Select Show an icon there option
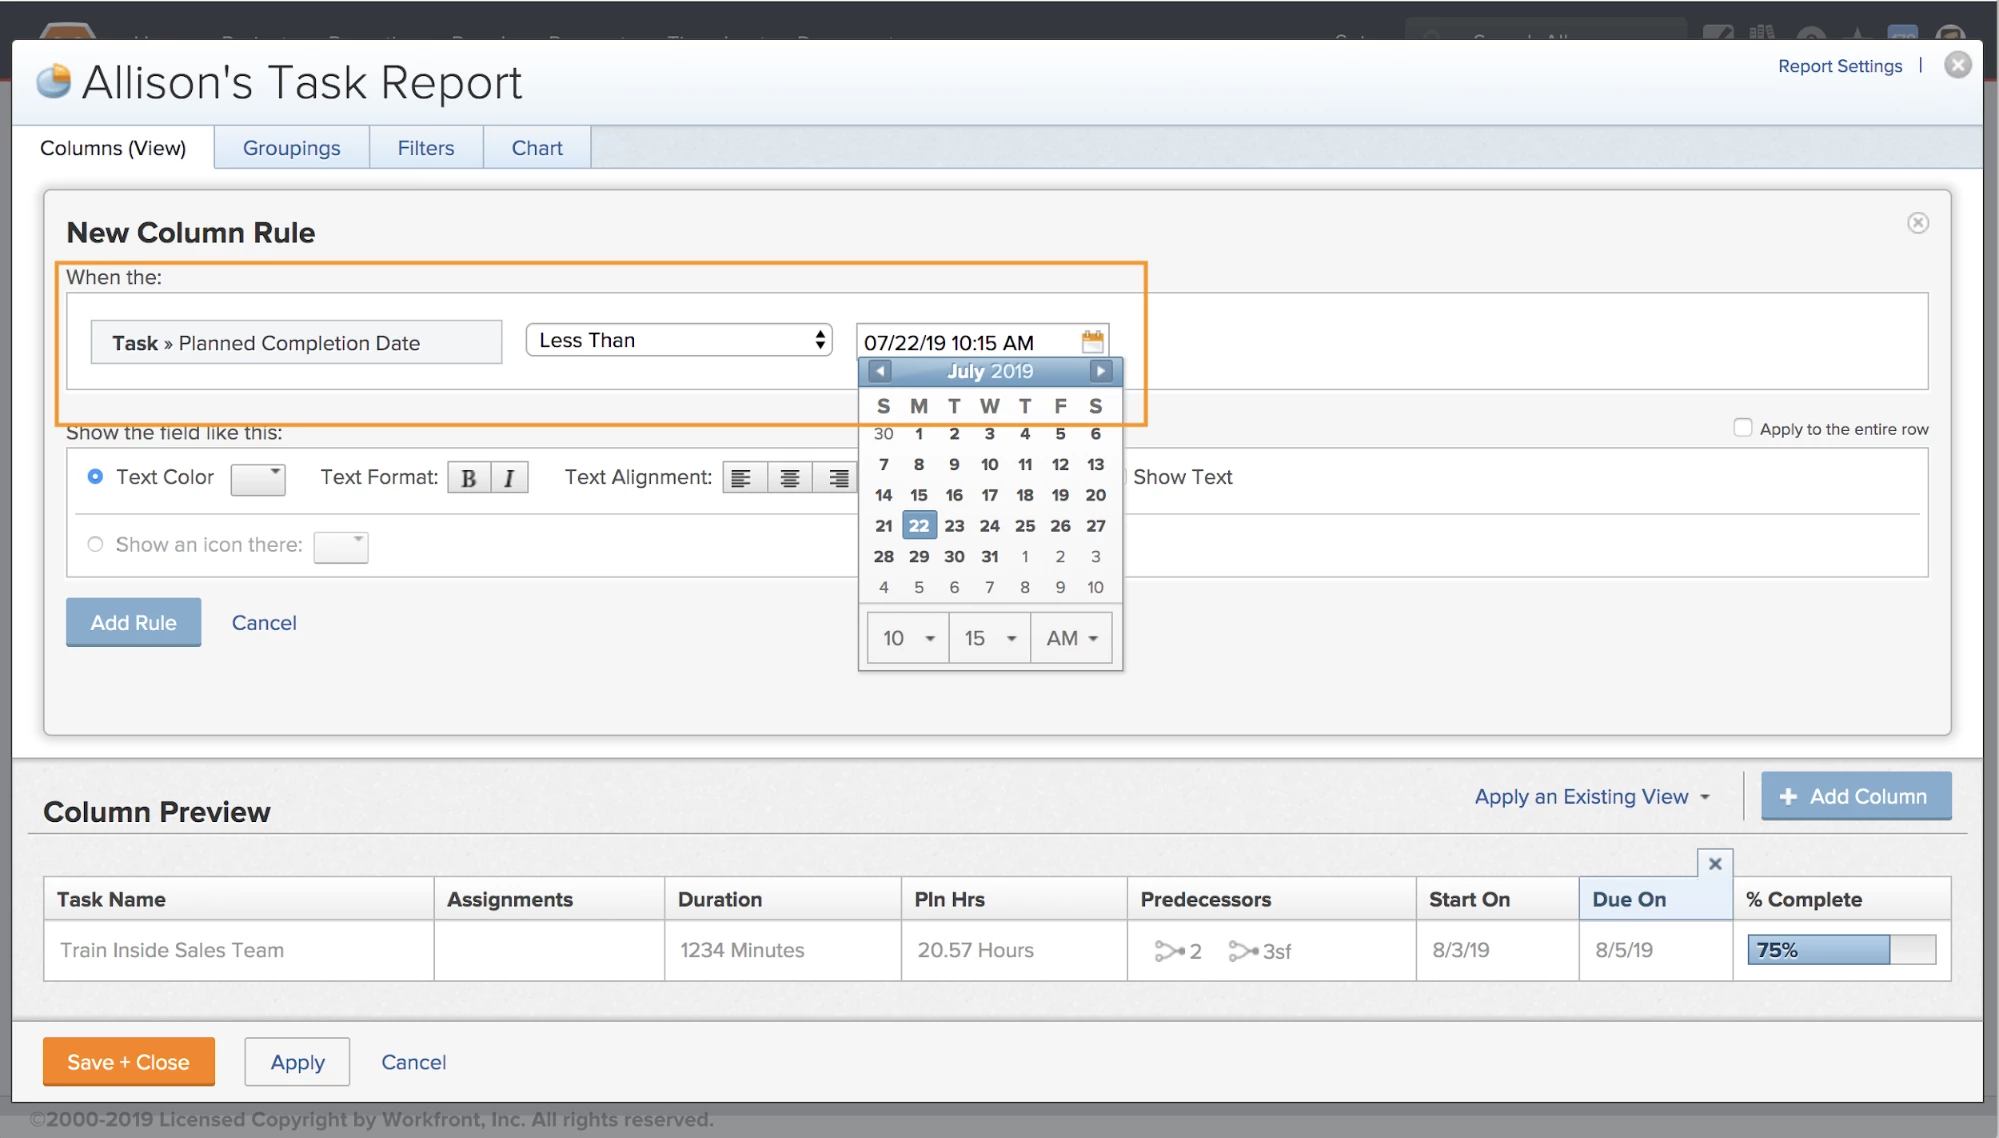Image resolution: width=1999 pixels, height=1138 pixels. pyautogui.click(x=95, y=545)
